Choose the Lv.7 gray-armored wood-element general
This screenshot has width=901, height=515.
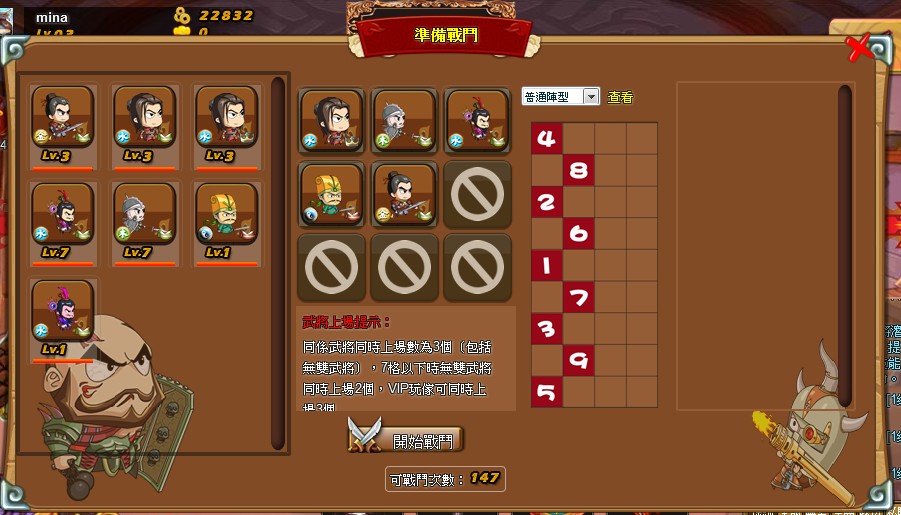click(145, 214)
